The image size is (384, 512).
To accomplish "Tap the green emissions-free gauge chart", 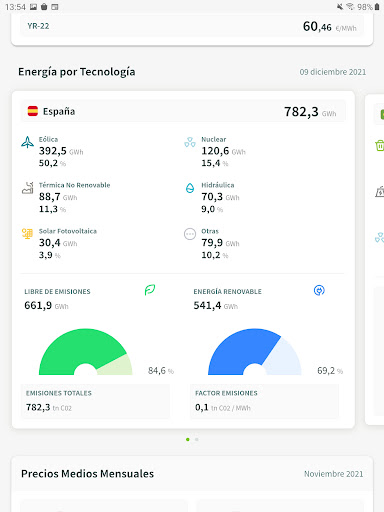I will pos(86,352).
